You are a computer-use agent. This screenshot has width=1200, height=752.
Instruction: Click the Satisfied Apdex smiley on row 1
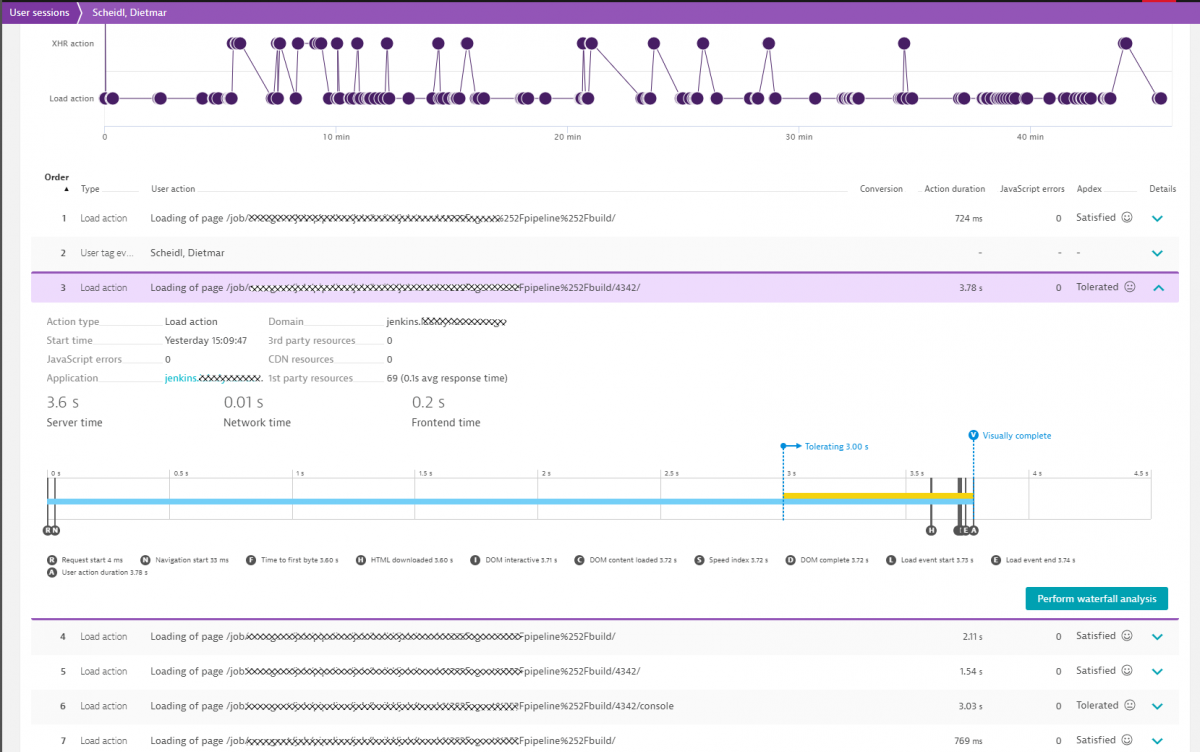coord(1128,217)
